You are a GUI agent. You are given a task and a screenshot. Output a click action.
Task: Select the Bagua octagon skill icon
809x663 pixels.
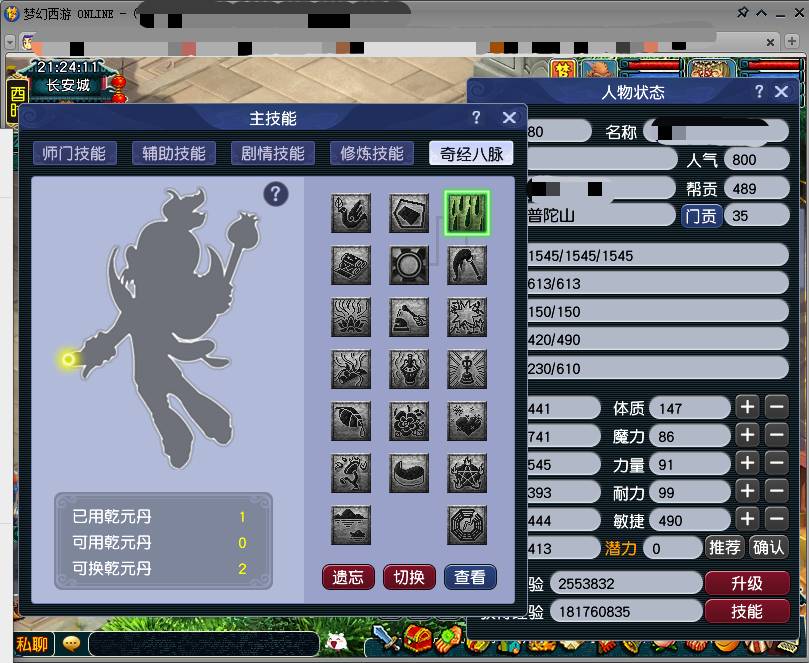coord(467,525)
